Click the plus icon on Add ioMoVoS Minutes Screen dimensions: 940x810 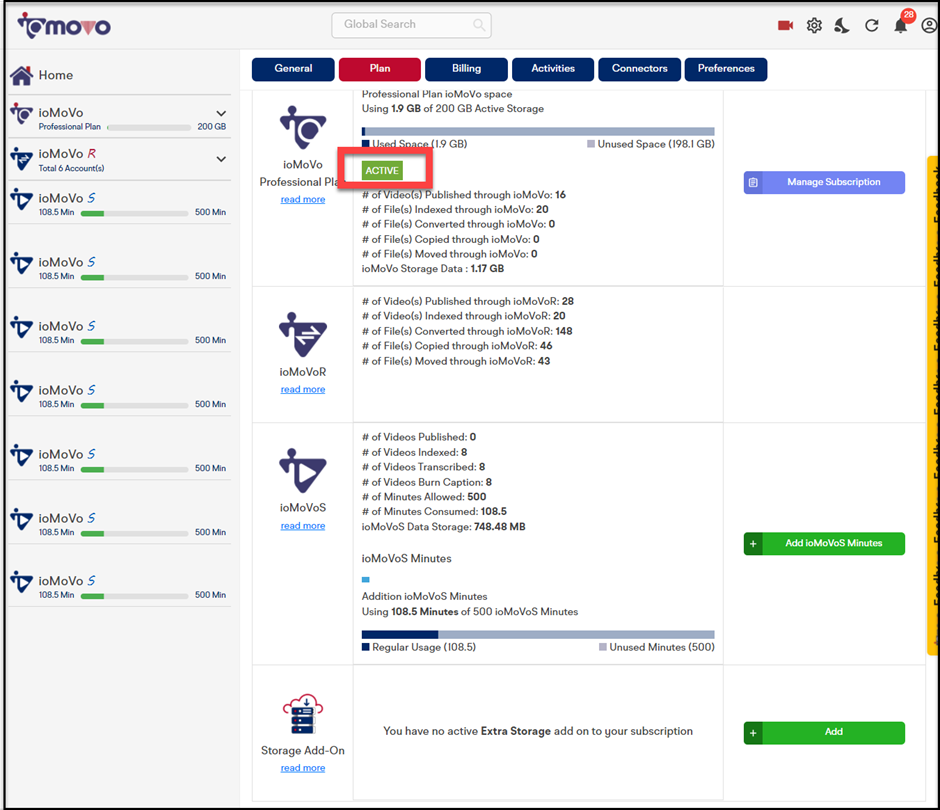(753, 544)
